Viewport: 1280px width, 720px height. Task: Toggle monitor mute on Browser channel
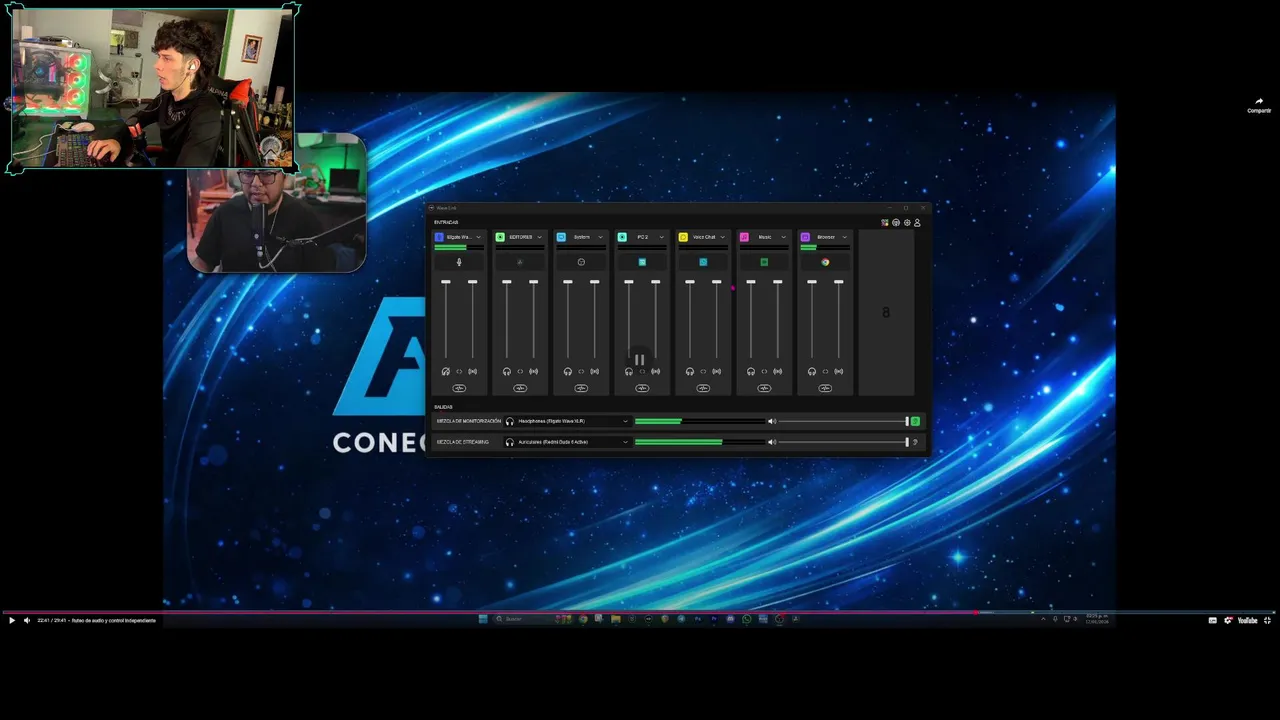(x=812, y=371)
